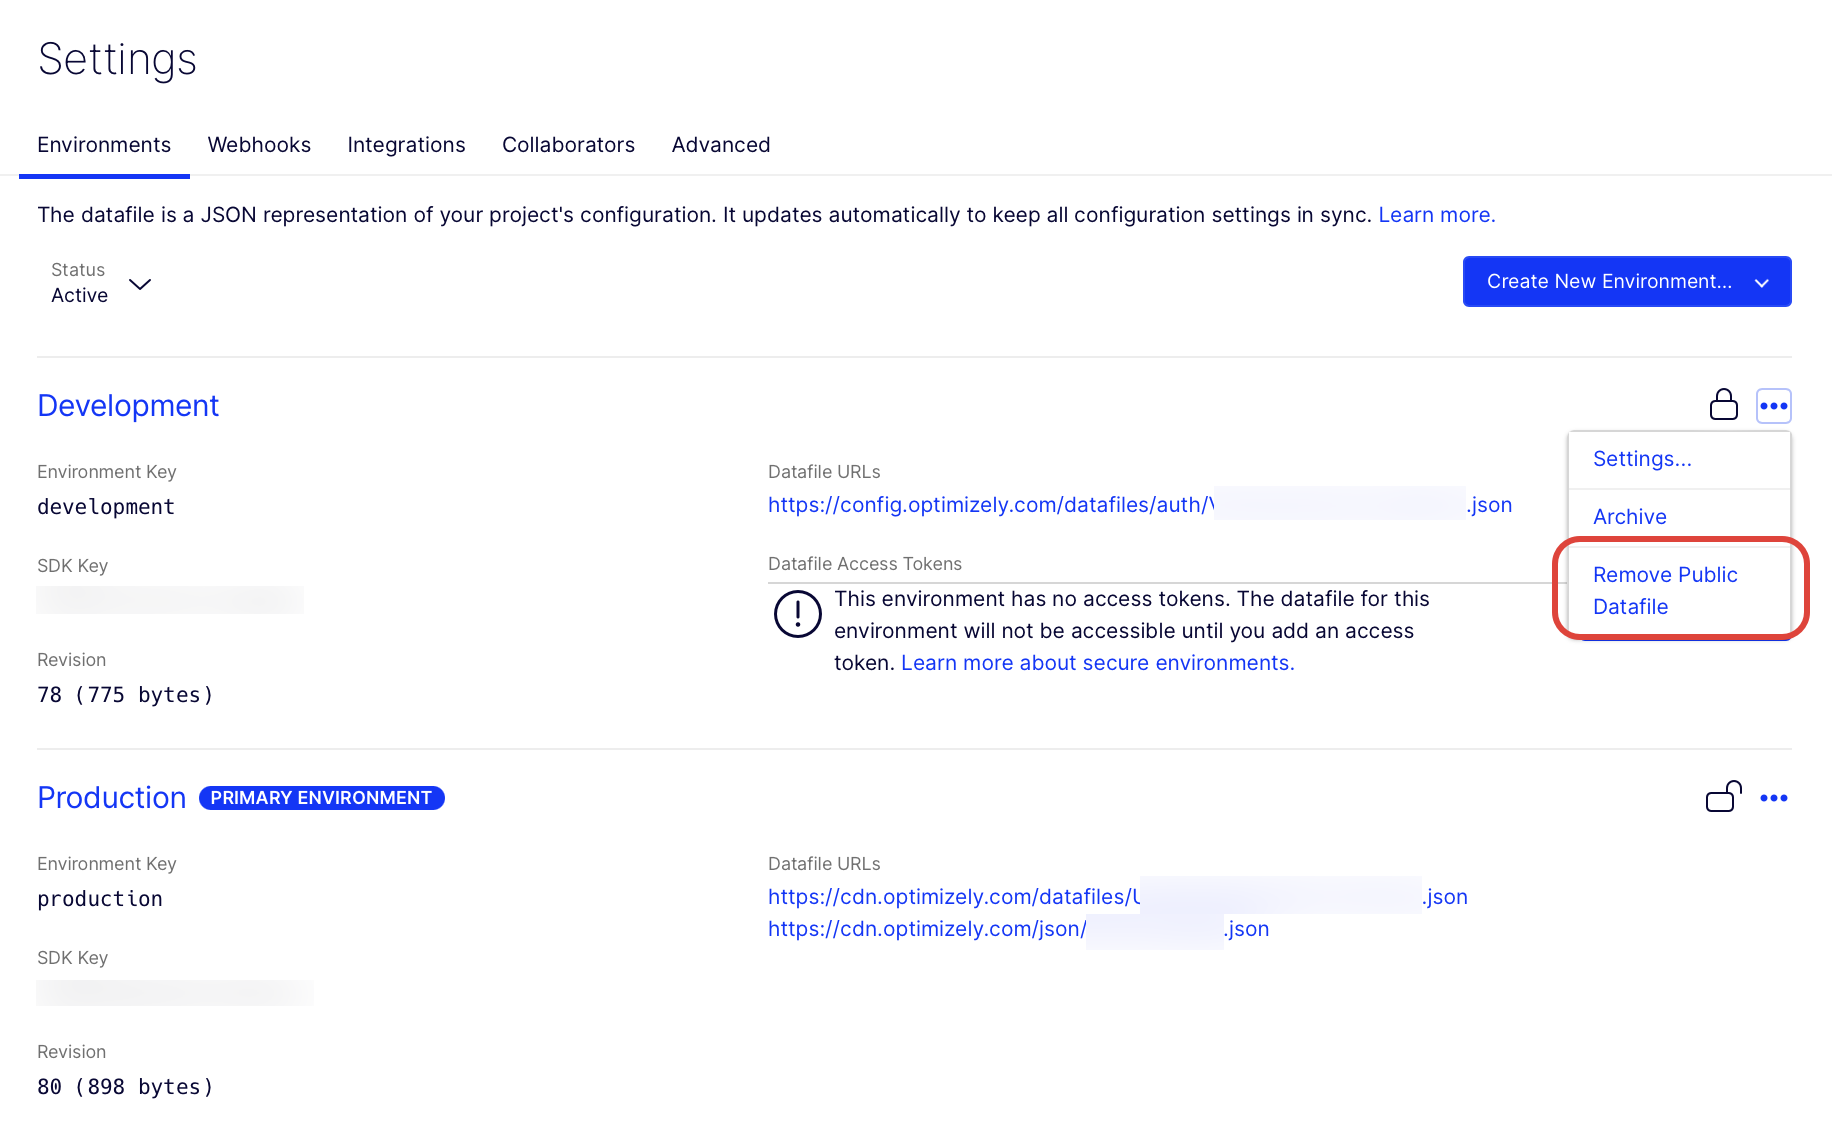Select the Advanced tab

(x=720, y=145)
